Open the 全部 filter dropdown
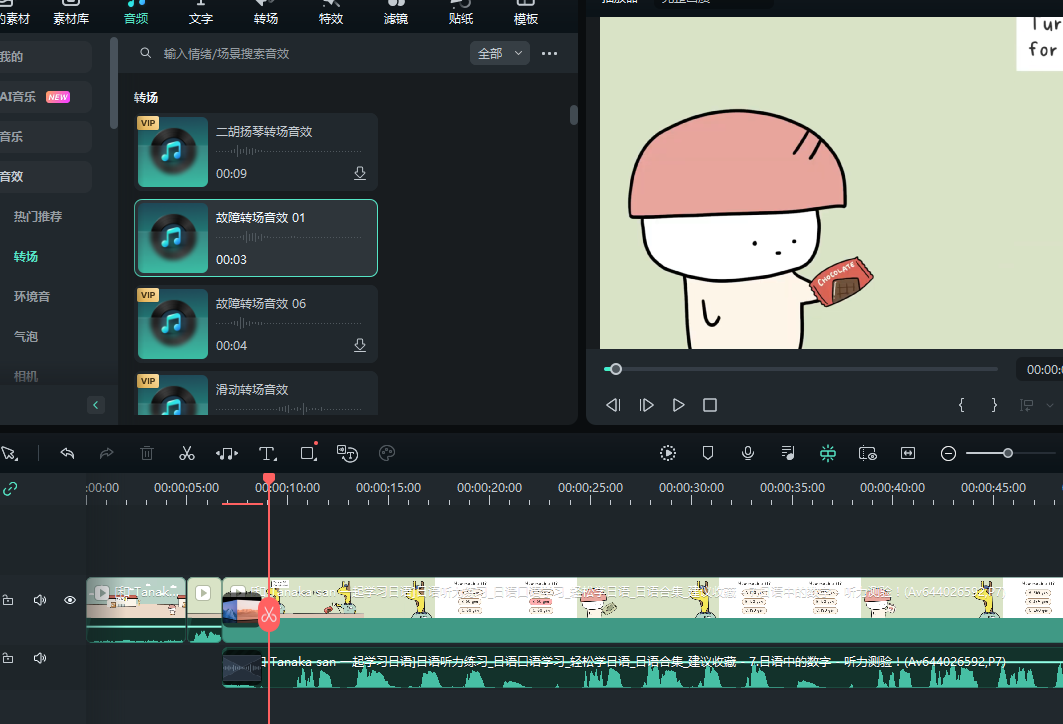Viewport: 1063px width, 724px height. point(499,53)
